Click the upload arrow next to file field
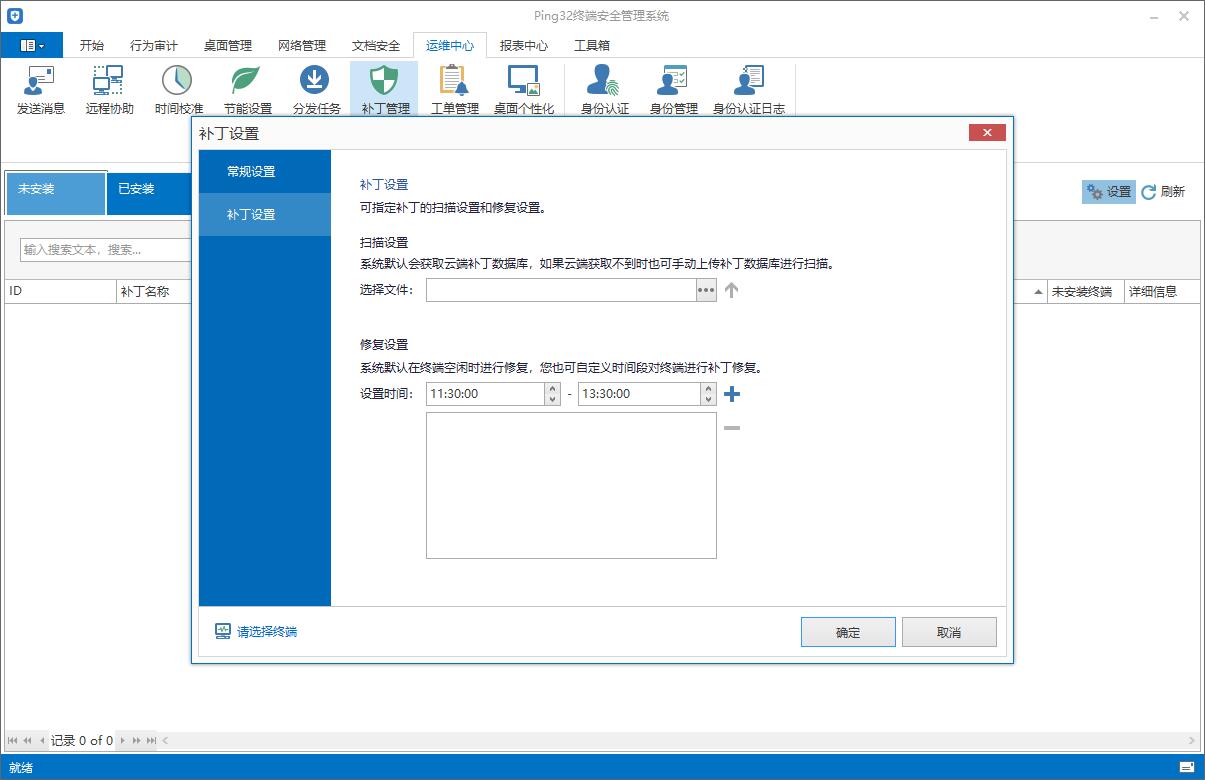The height and width of the screenshot is (780, 1205). click(x=731, y=290)
